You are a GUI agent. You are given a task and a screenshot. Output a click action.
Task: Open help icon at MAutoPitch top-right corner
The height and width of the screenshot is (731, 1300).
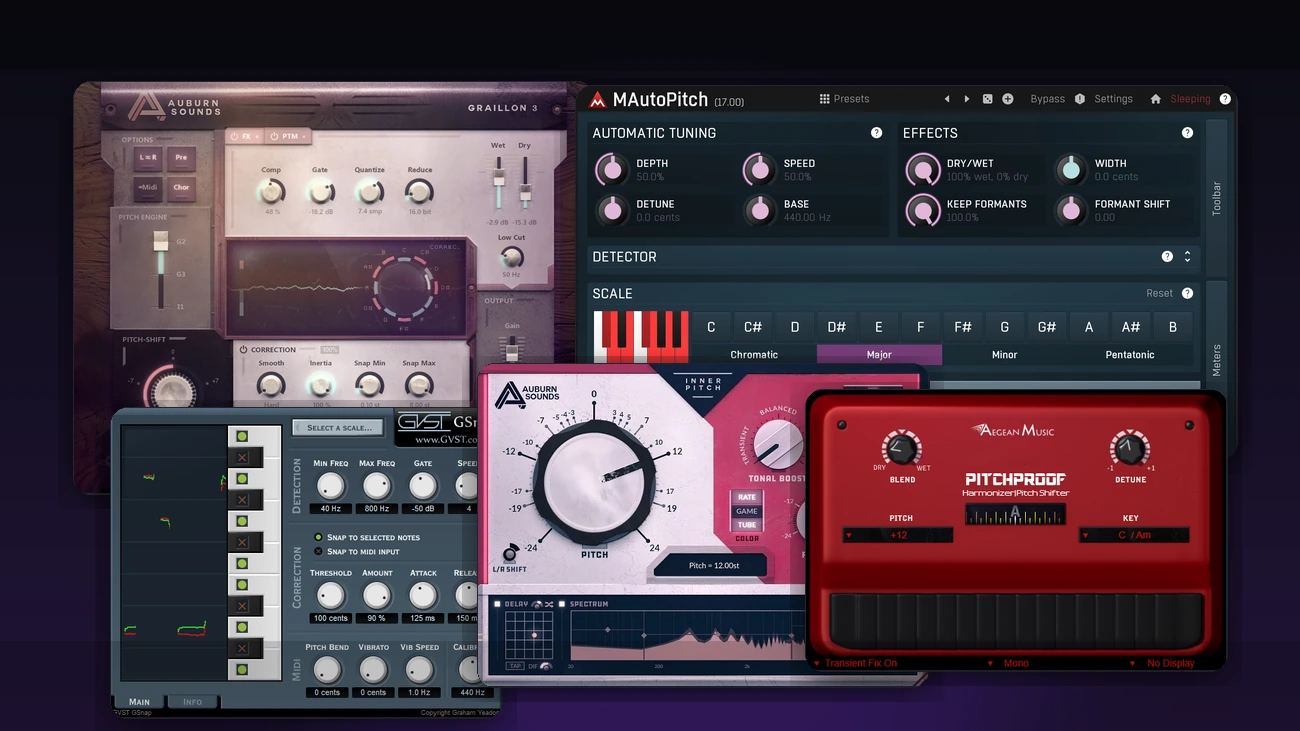tap(1225, 99)
